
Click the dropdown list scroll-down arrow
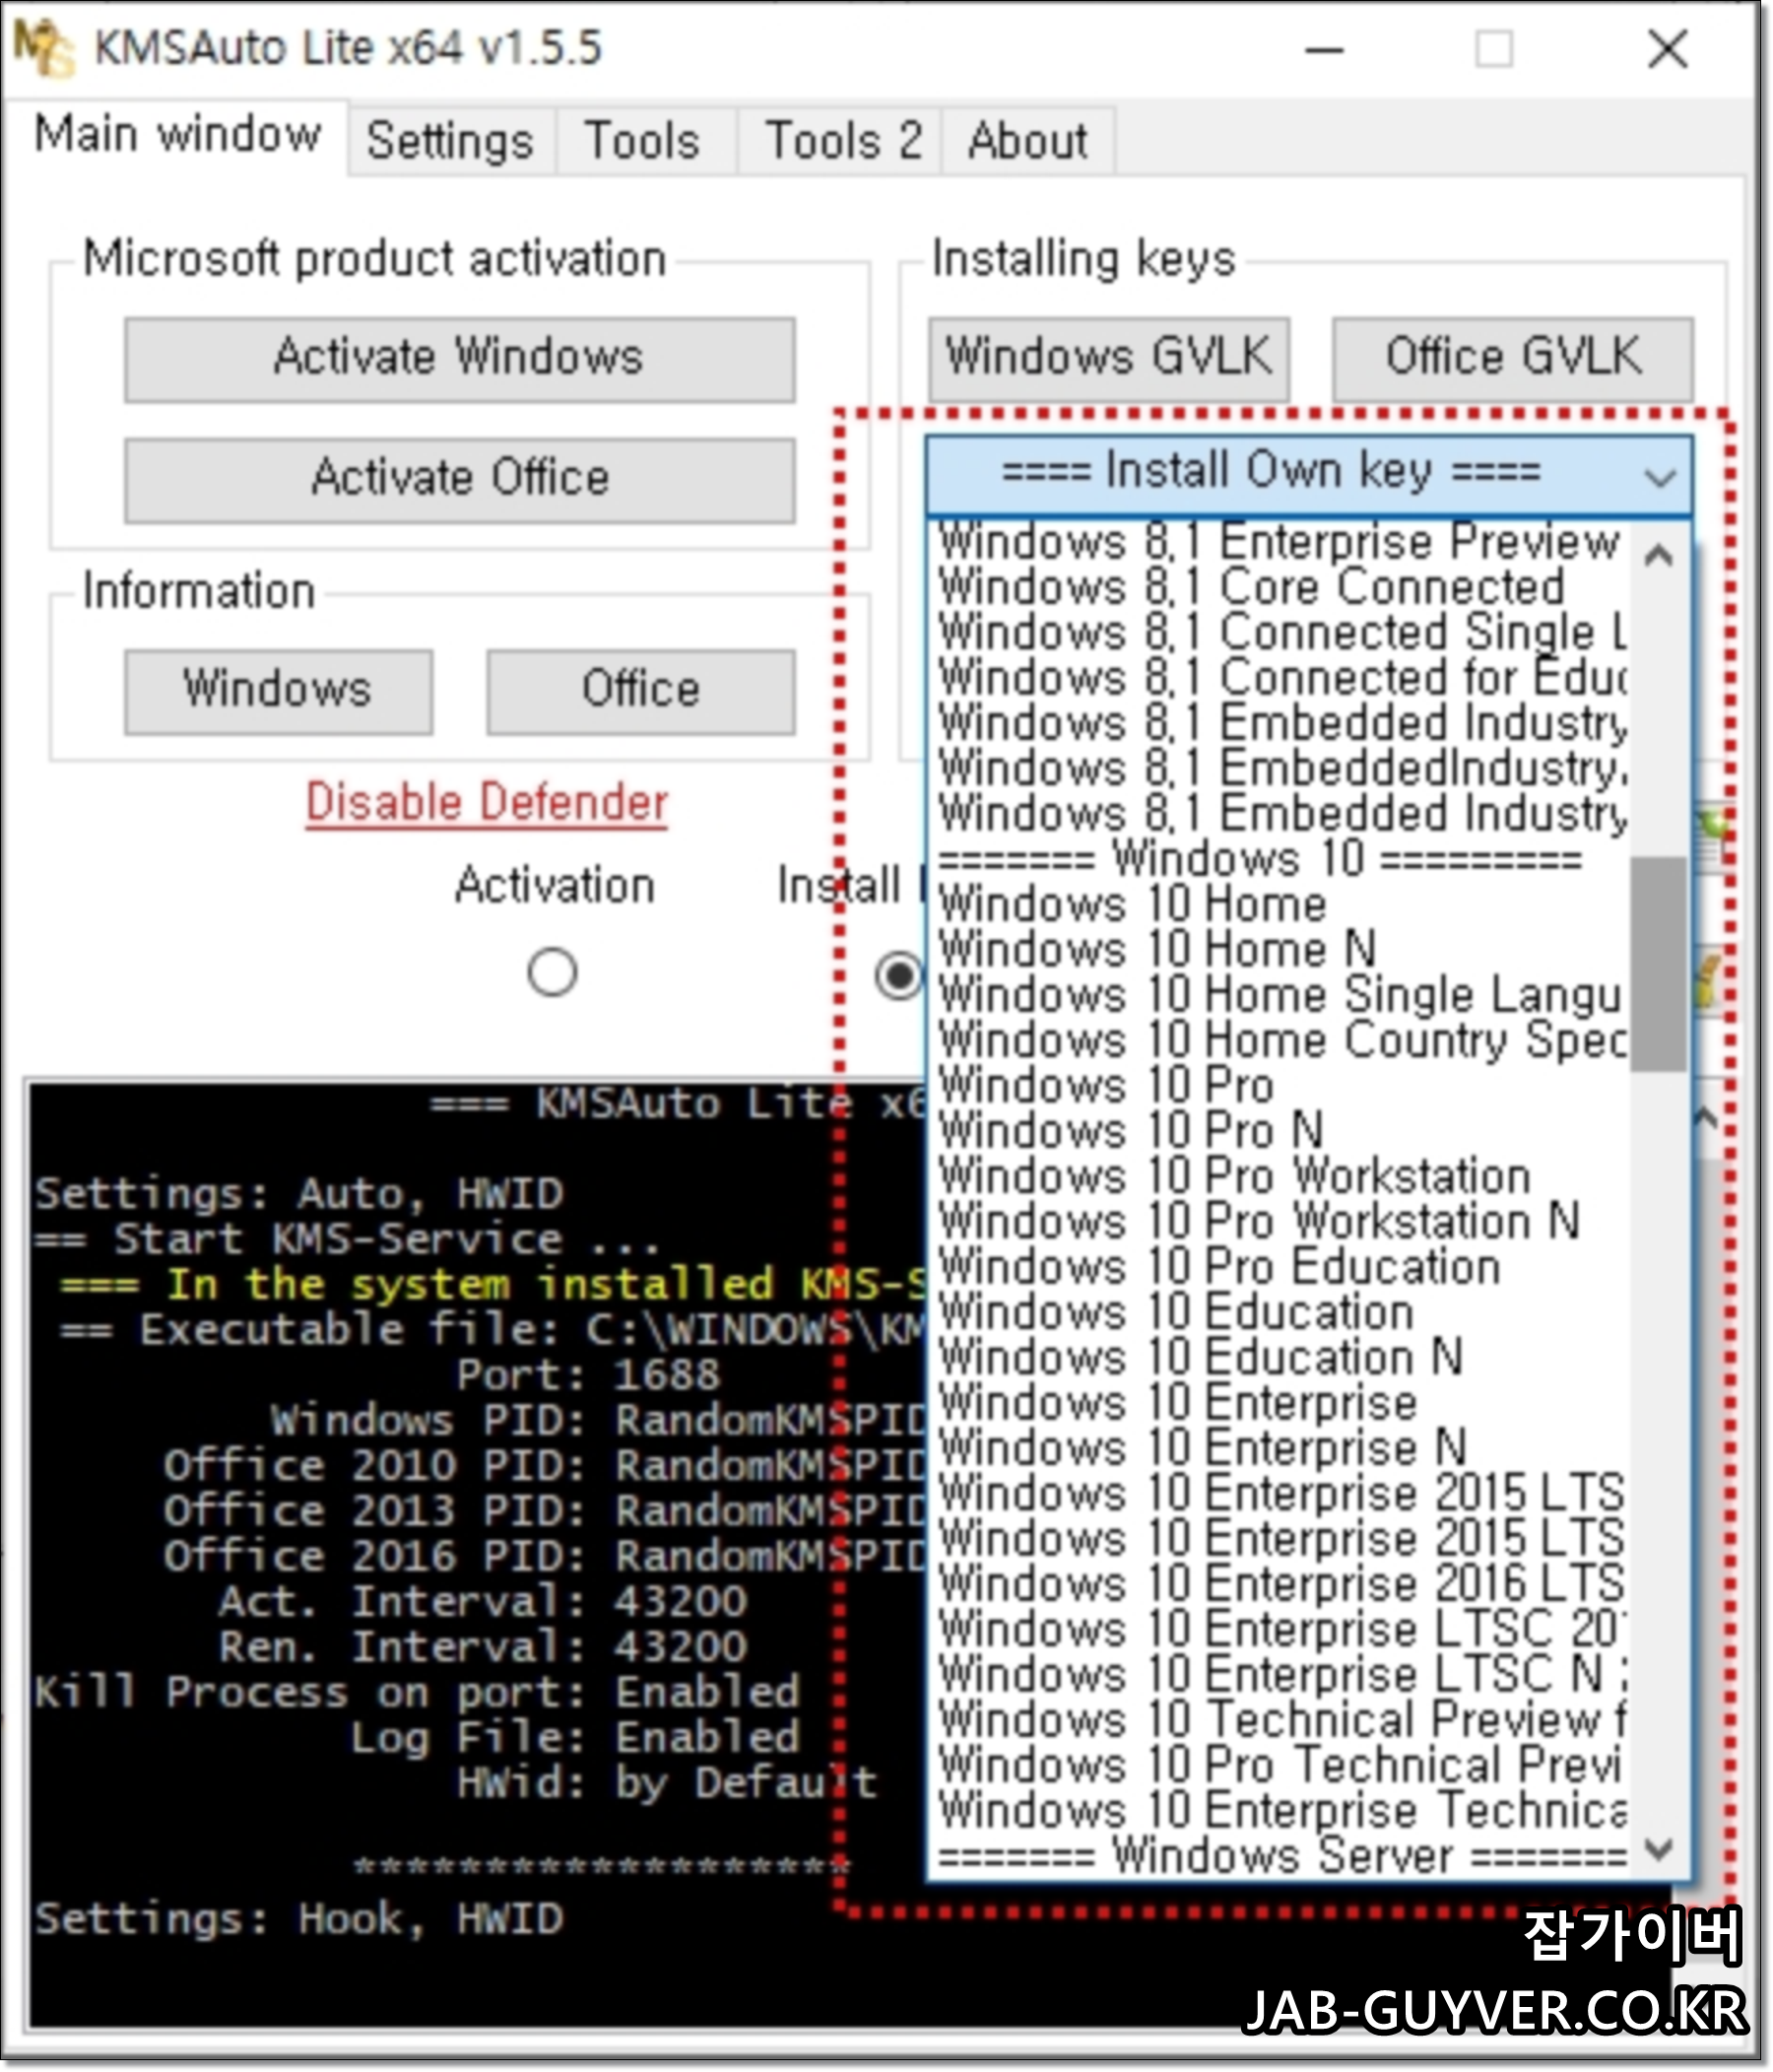pyautogui.click(x=1659, y=1849)
